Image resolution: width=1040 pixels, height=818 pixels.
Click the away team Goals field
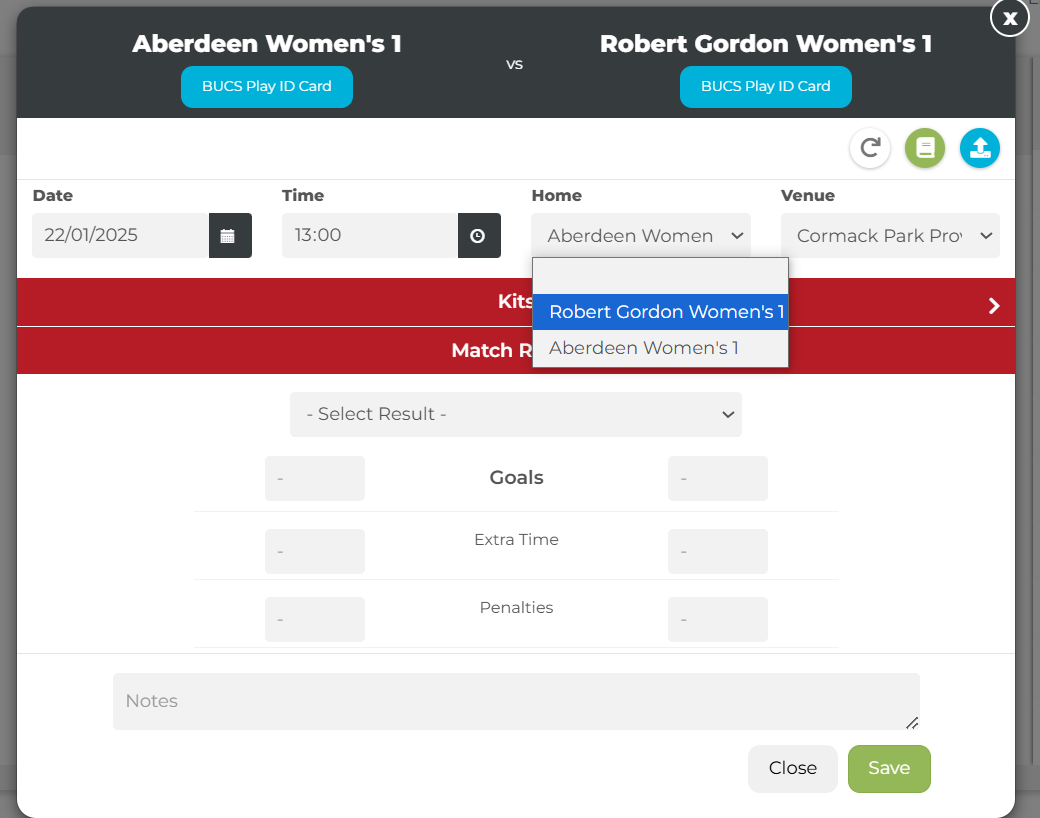coord(718,478)
